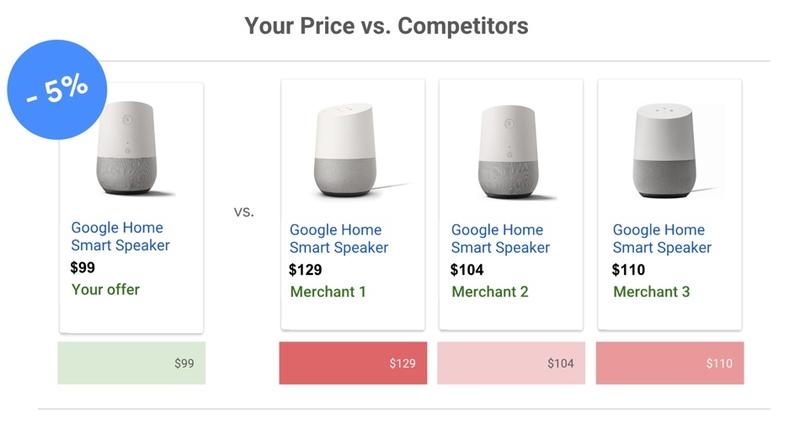Image resolution: width=800 pixels, height=435 pixels.
Task: Open Merchant 3's Google Home Smart Speaker link
Action: tap(662, 239)
